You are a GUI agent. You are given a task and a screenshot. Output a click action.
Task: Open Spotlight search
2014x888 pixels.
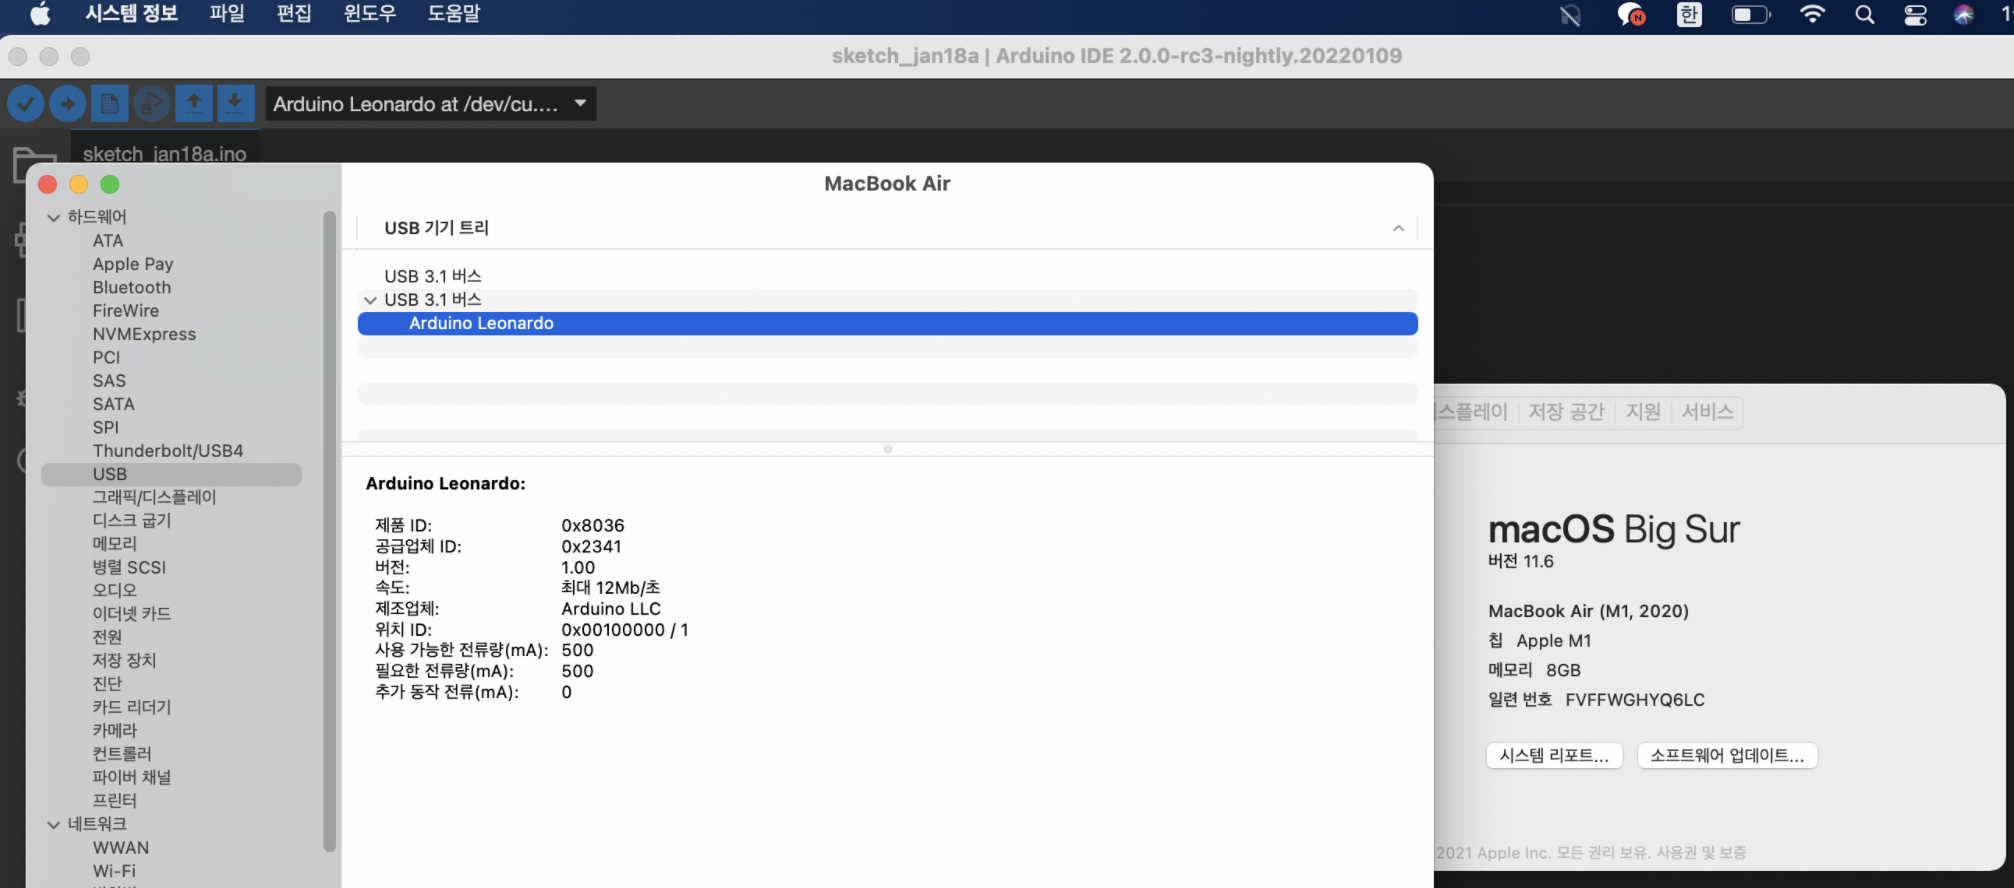pyautogui.click(x=1864, y=14)
